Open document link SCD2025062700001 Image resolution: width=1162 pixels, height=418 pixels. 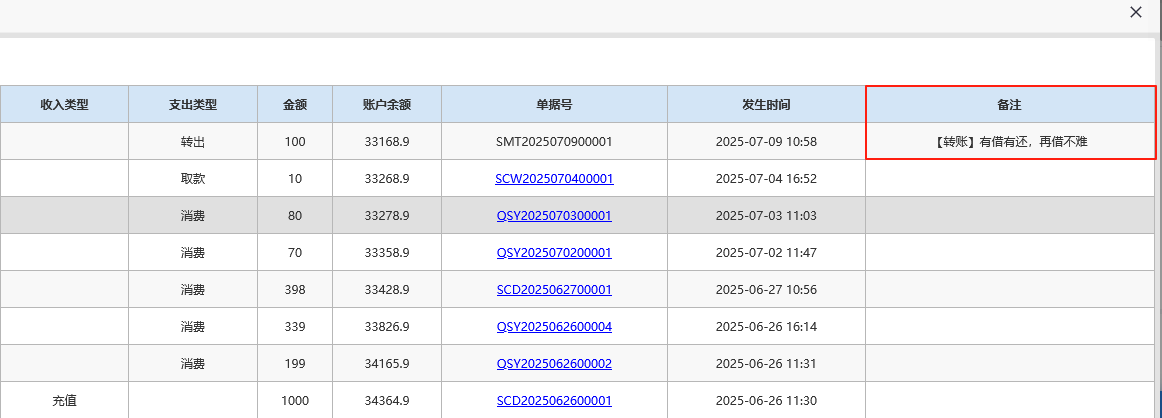(x=554, y=290)
